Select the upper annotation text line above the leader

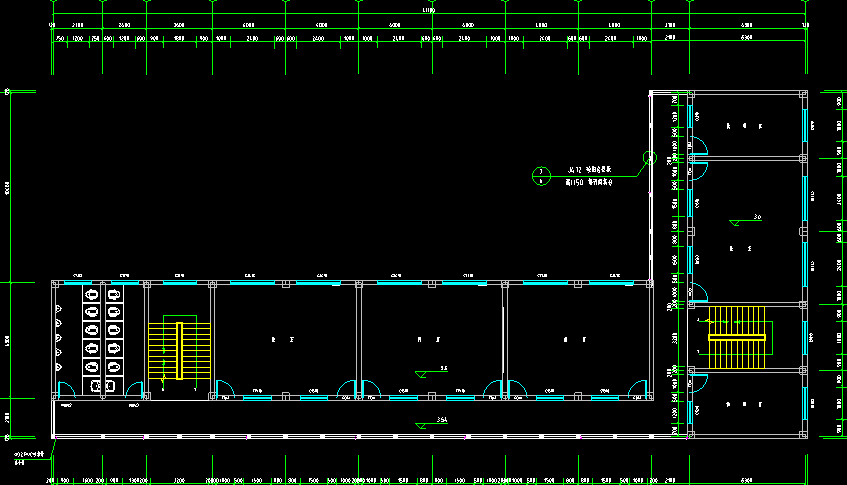[x=589, y=170]
